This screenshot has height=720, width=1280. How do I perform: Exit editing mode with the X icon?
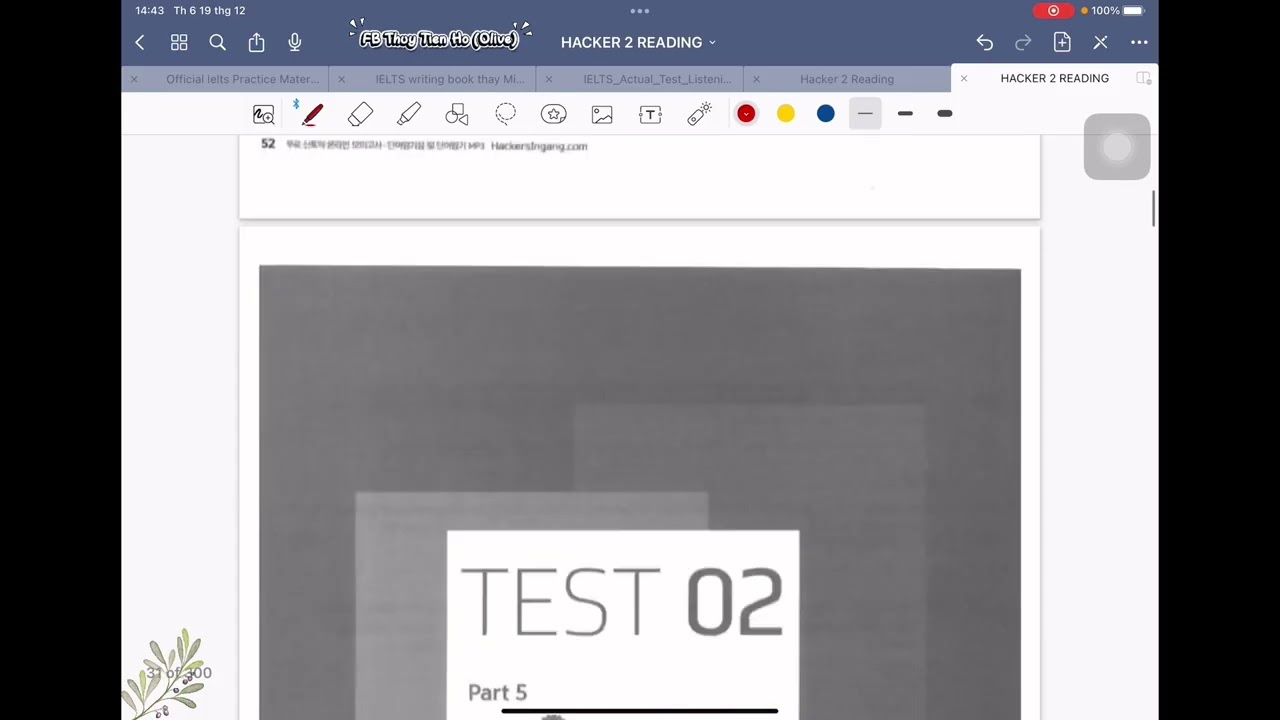(1100, 42)
